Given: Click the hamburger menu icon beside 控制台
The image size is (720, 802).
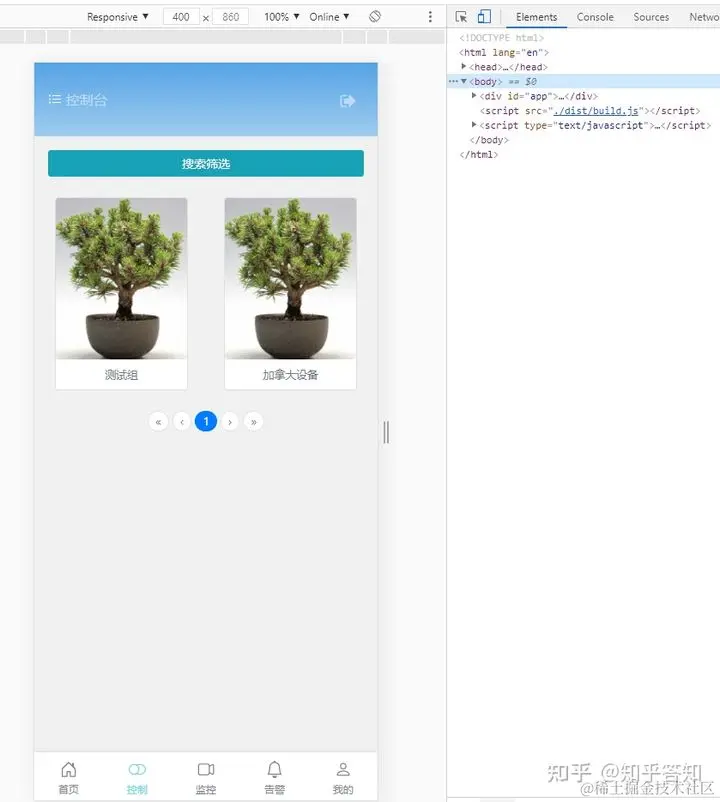Looking at the screenshot, I should point(55,99).
